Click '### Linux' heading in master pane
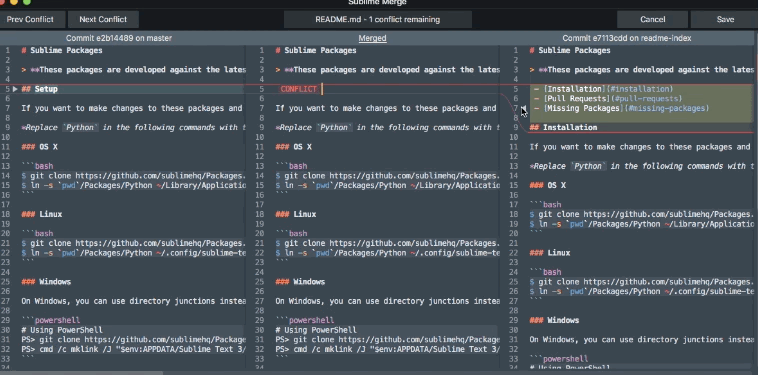Screen dimensions: 758x375 tap(42, 214)
